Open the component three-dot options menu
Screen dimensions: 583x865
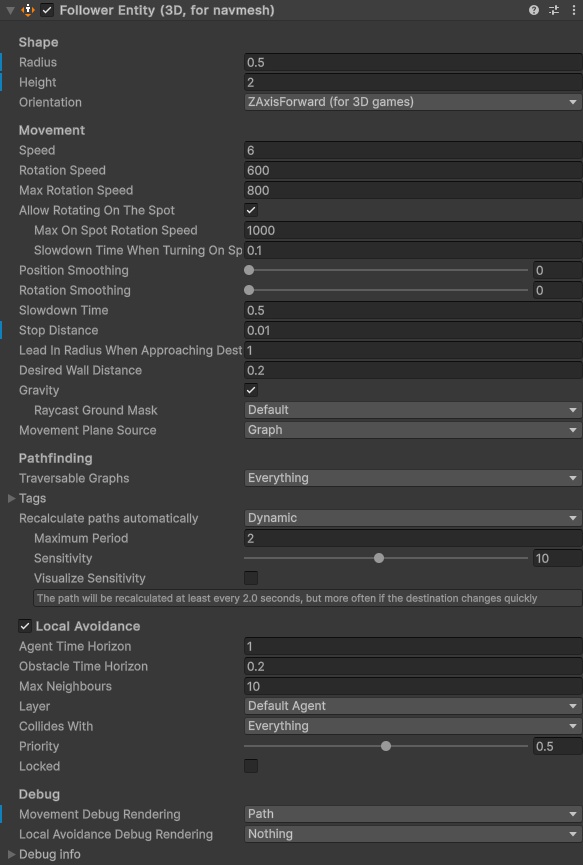click(x=574, y=10)
